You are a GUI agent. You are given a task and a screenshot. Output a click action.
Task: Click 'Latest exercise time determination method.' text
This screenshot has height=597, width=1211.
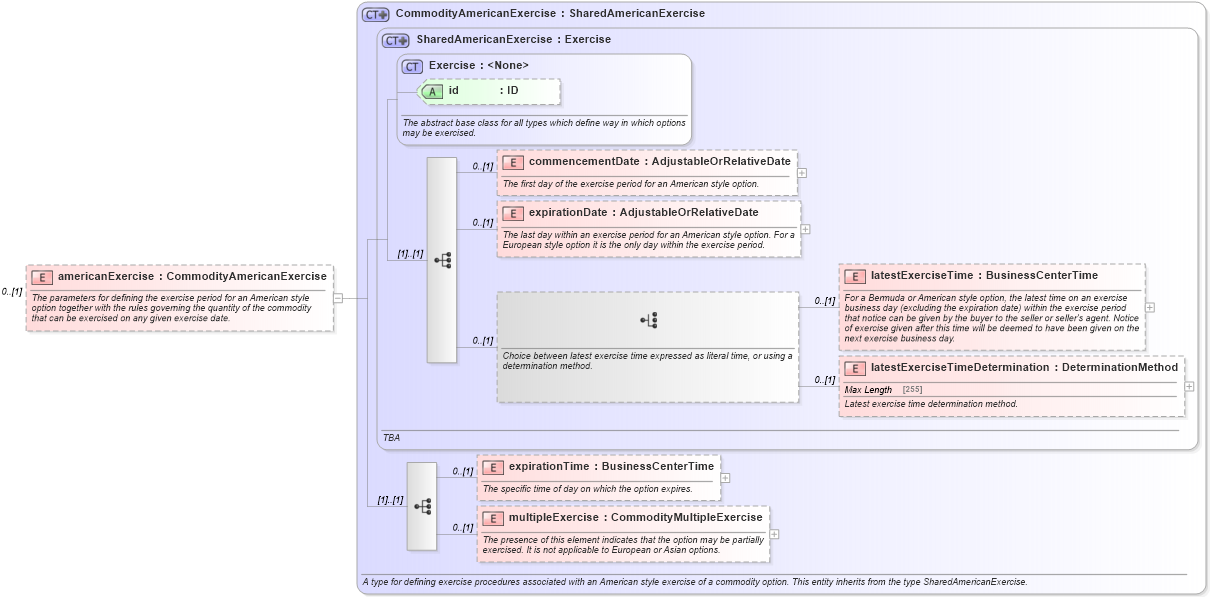pos(931,404)
